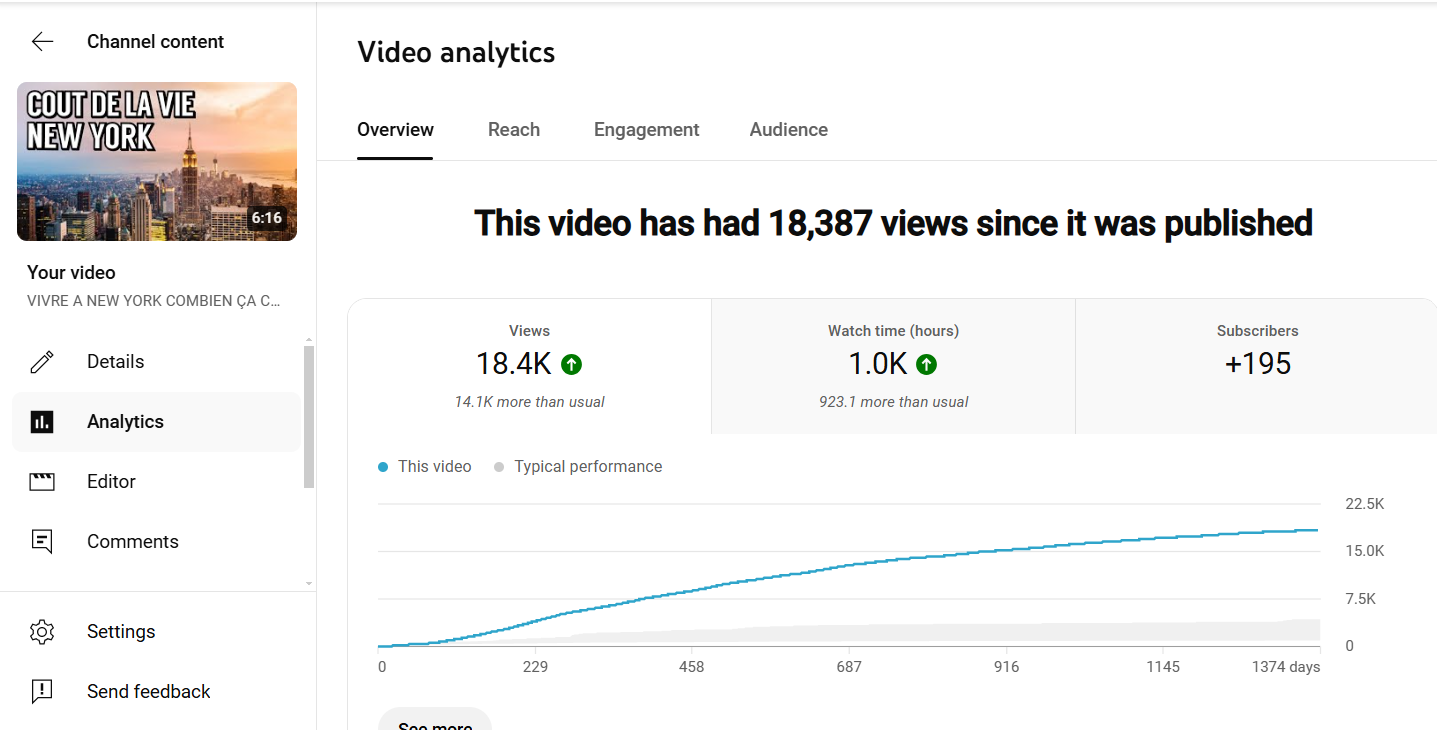Click the Channel content link text
This screenshot has width=1437, height=730.
pyautogui.click(x=155, y=42)
